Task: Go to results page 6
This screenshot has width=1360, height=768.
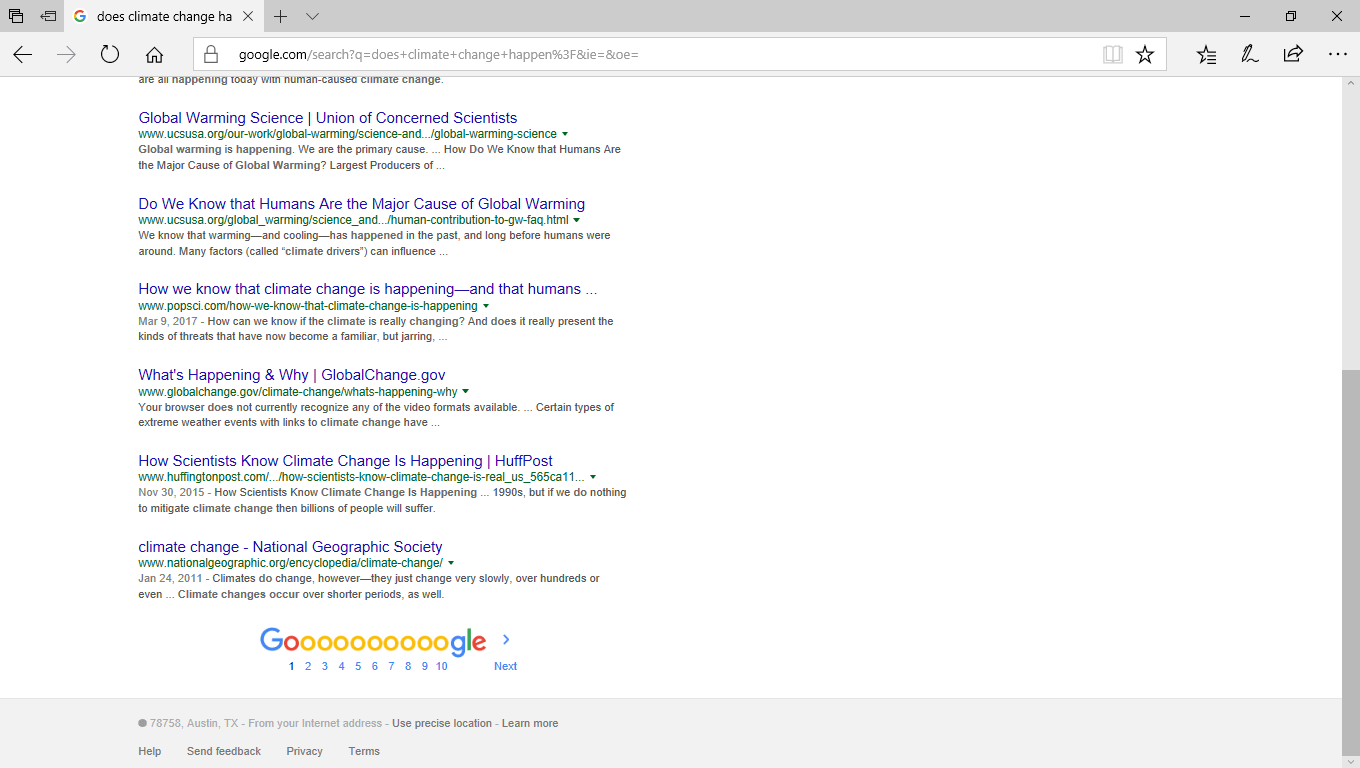Action: tap(375, 666)
